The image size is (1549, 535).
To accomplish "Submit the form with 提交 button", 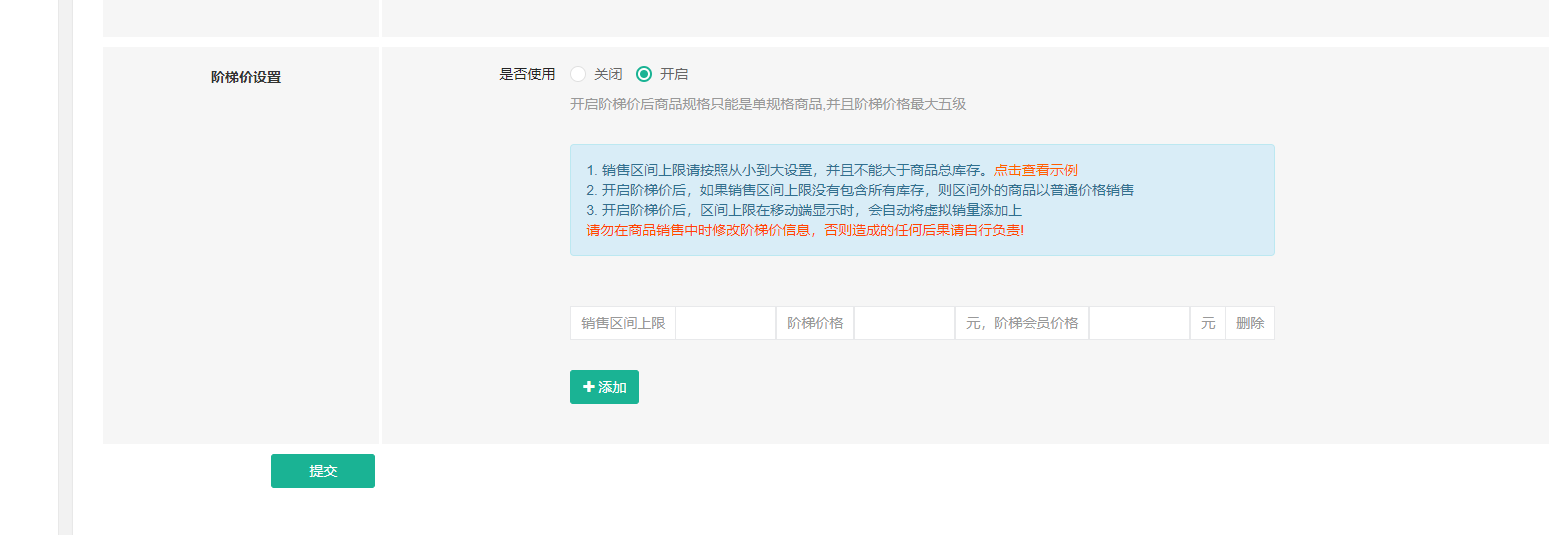I will pos(323,471).
